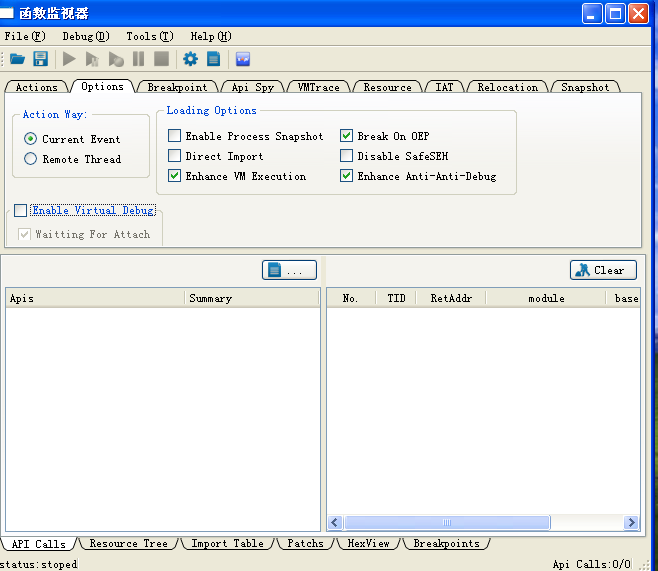Screen dimensions: 658x571
Task: Start debugging with the play icon
Action: (x=69, y=59)
